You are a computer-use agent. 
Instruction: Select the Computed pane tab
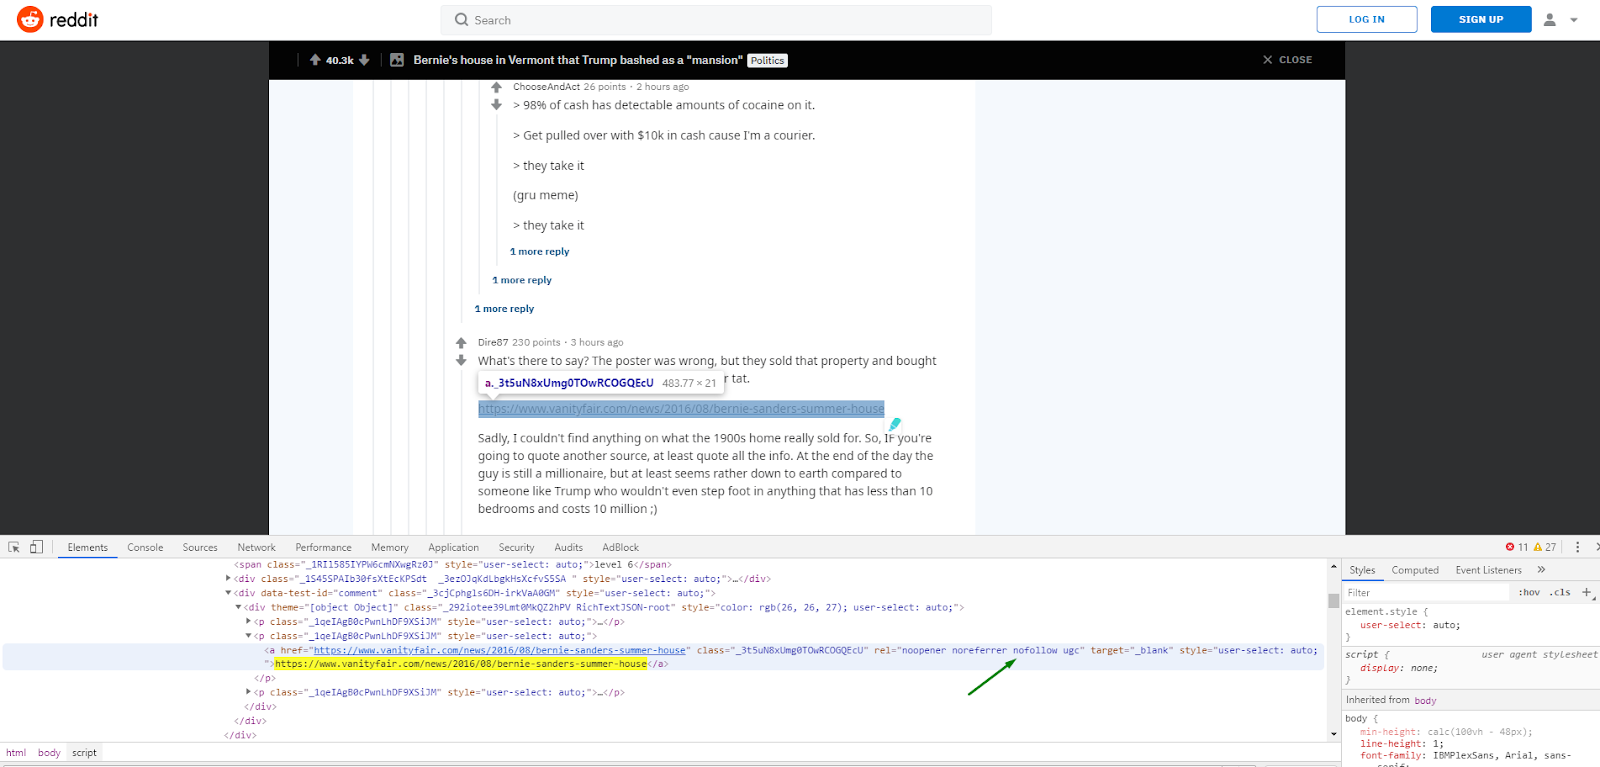1415,570
